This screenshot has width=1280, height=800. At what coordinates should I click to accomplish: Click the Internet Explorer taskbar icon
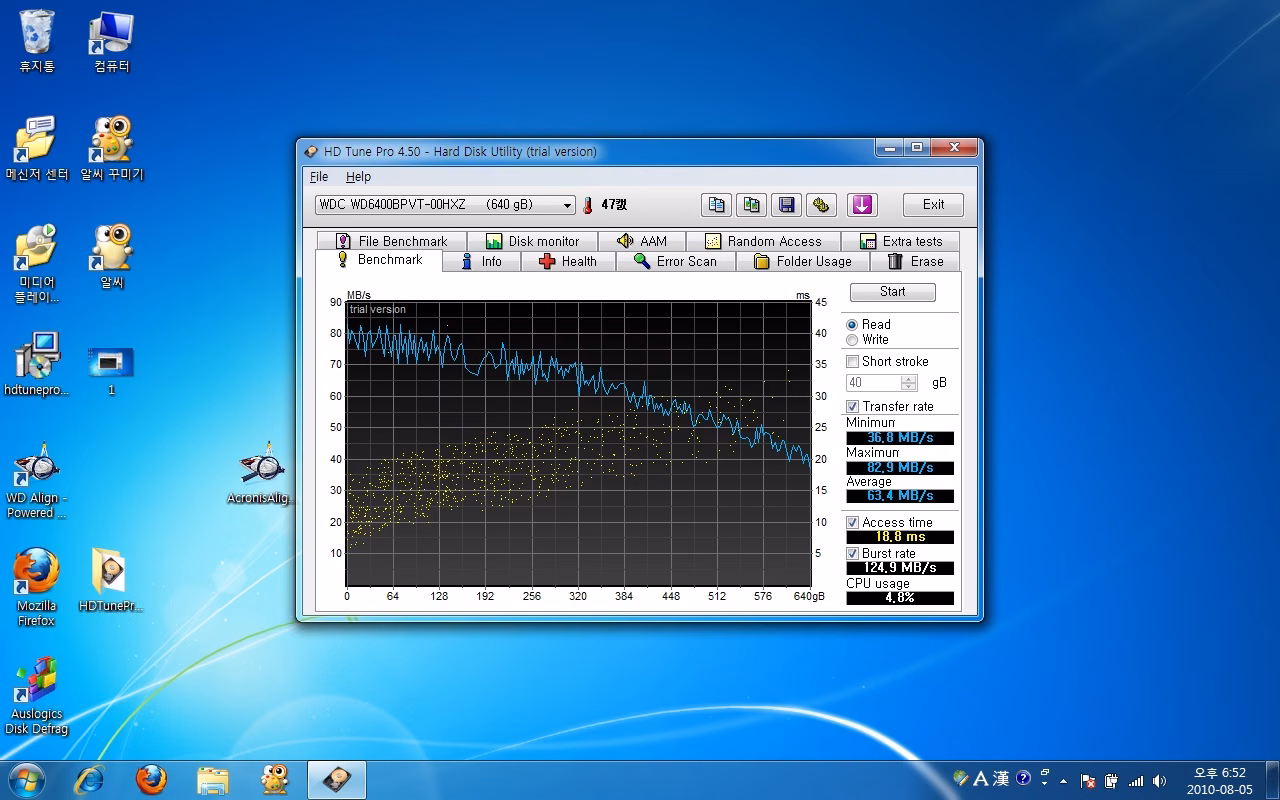[89, 779]
